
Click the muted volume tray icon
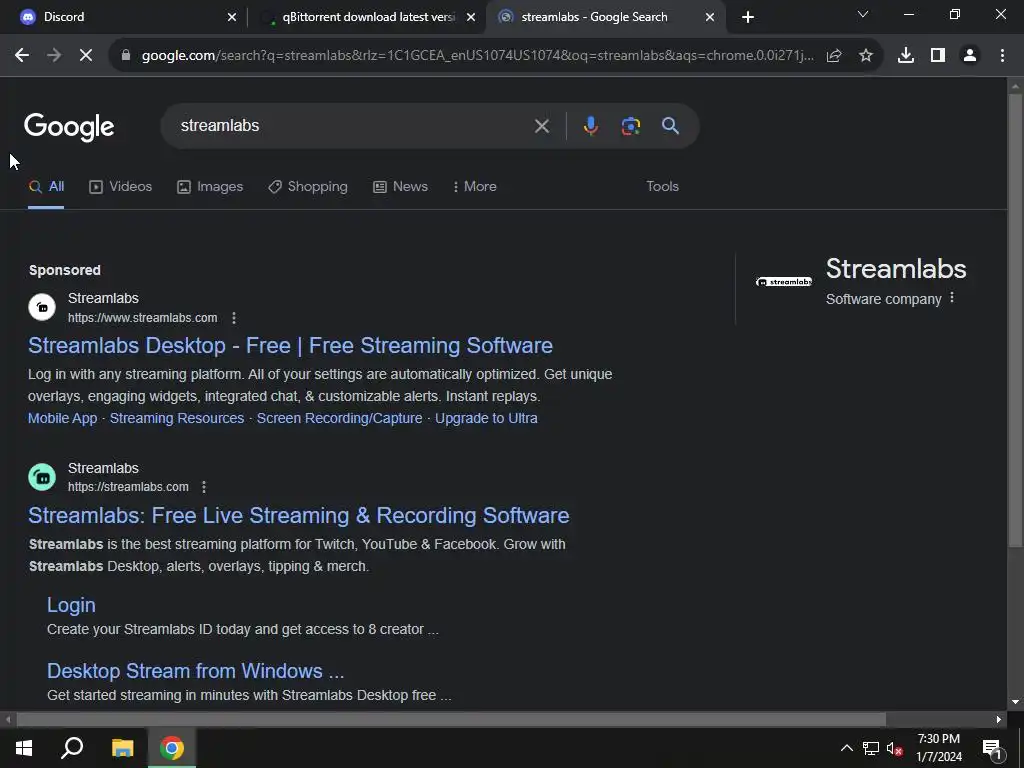[x=895, y=748]
